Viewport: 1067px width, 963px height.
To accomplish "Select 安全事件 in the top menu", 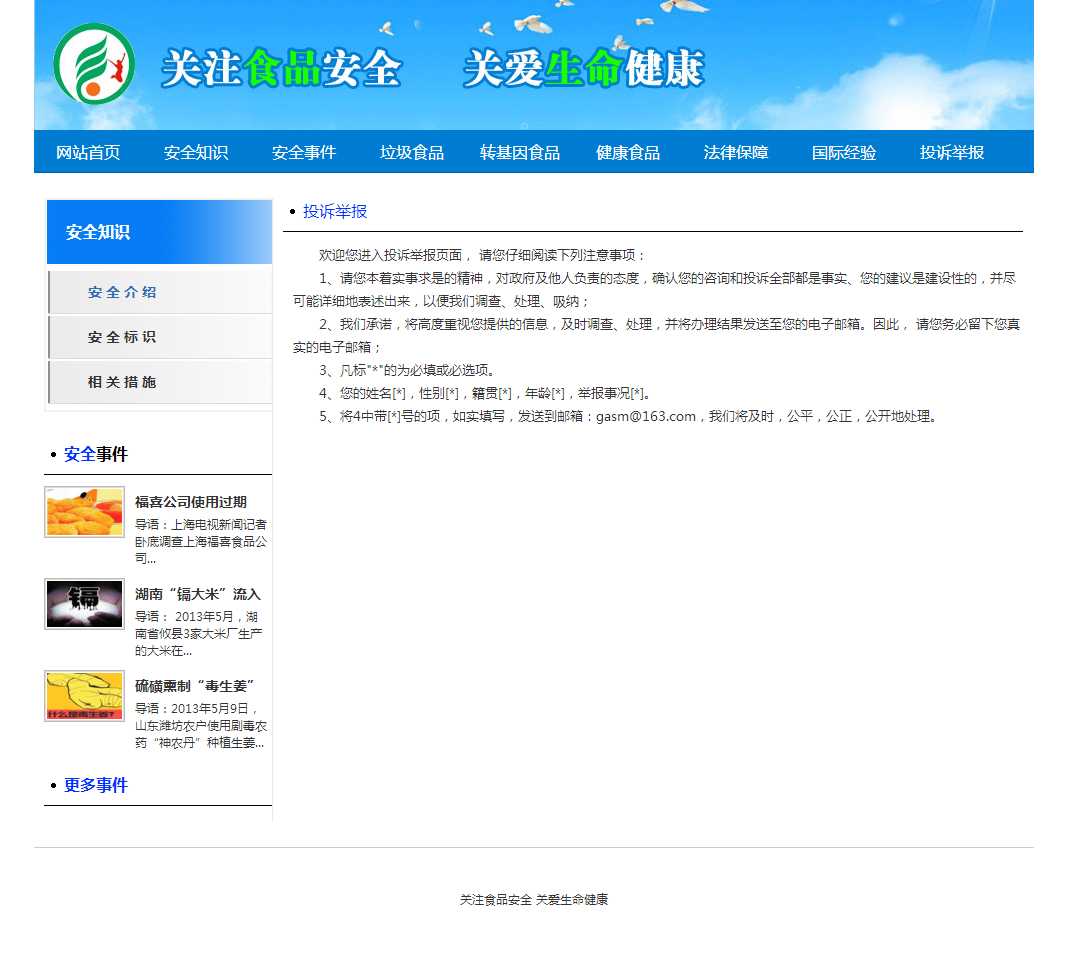I will [304, 152].
